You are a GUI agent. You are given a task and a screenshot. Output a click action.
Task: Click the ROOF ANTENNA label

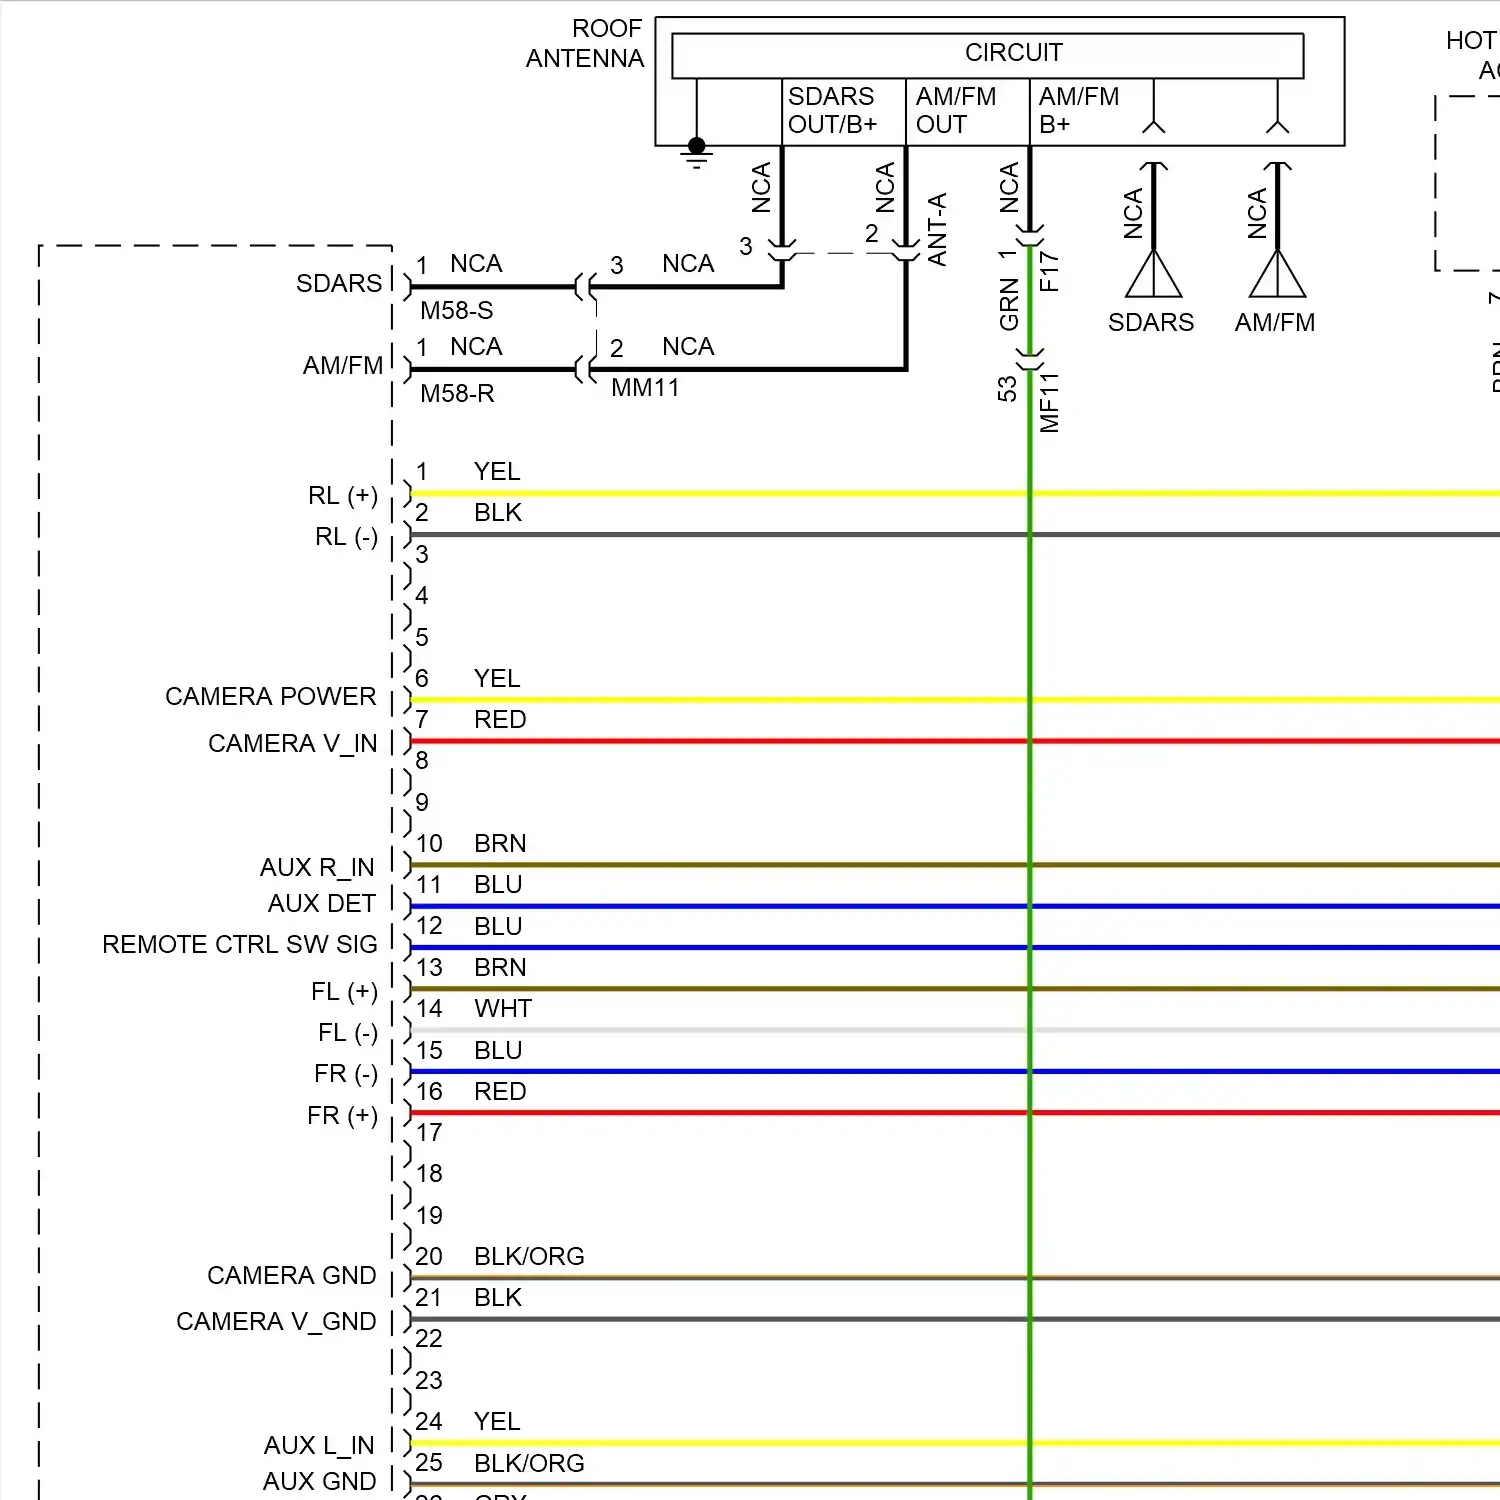tap(585, 43)
